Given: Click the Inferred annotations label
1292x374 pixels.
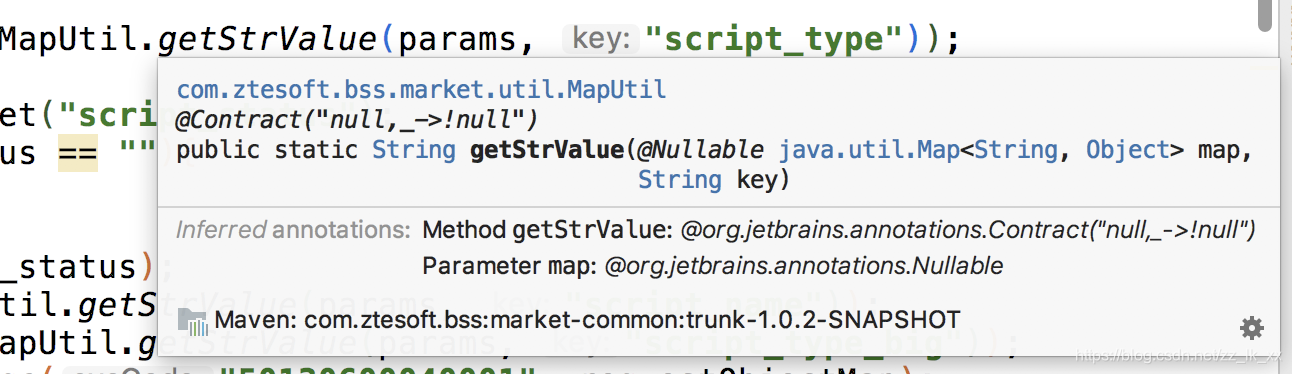Looking at the screenshot, I should pos(294,231).
